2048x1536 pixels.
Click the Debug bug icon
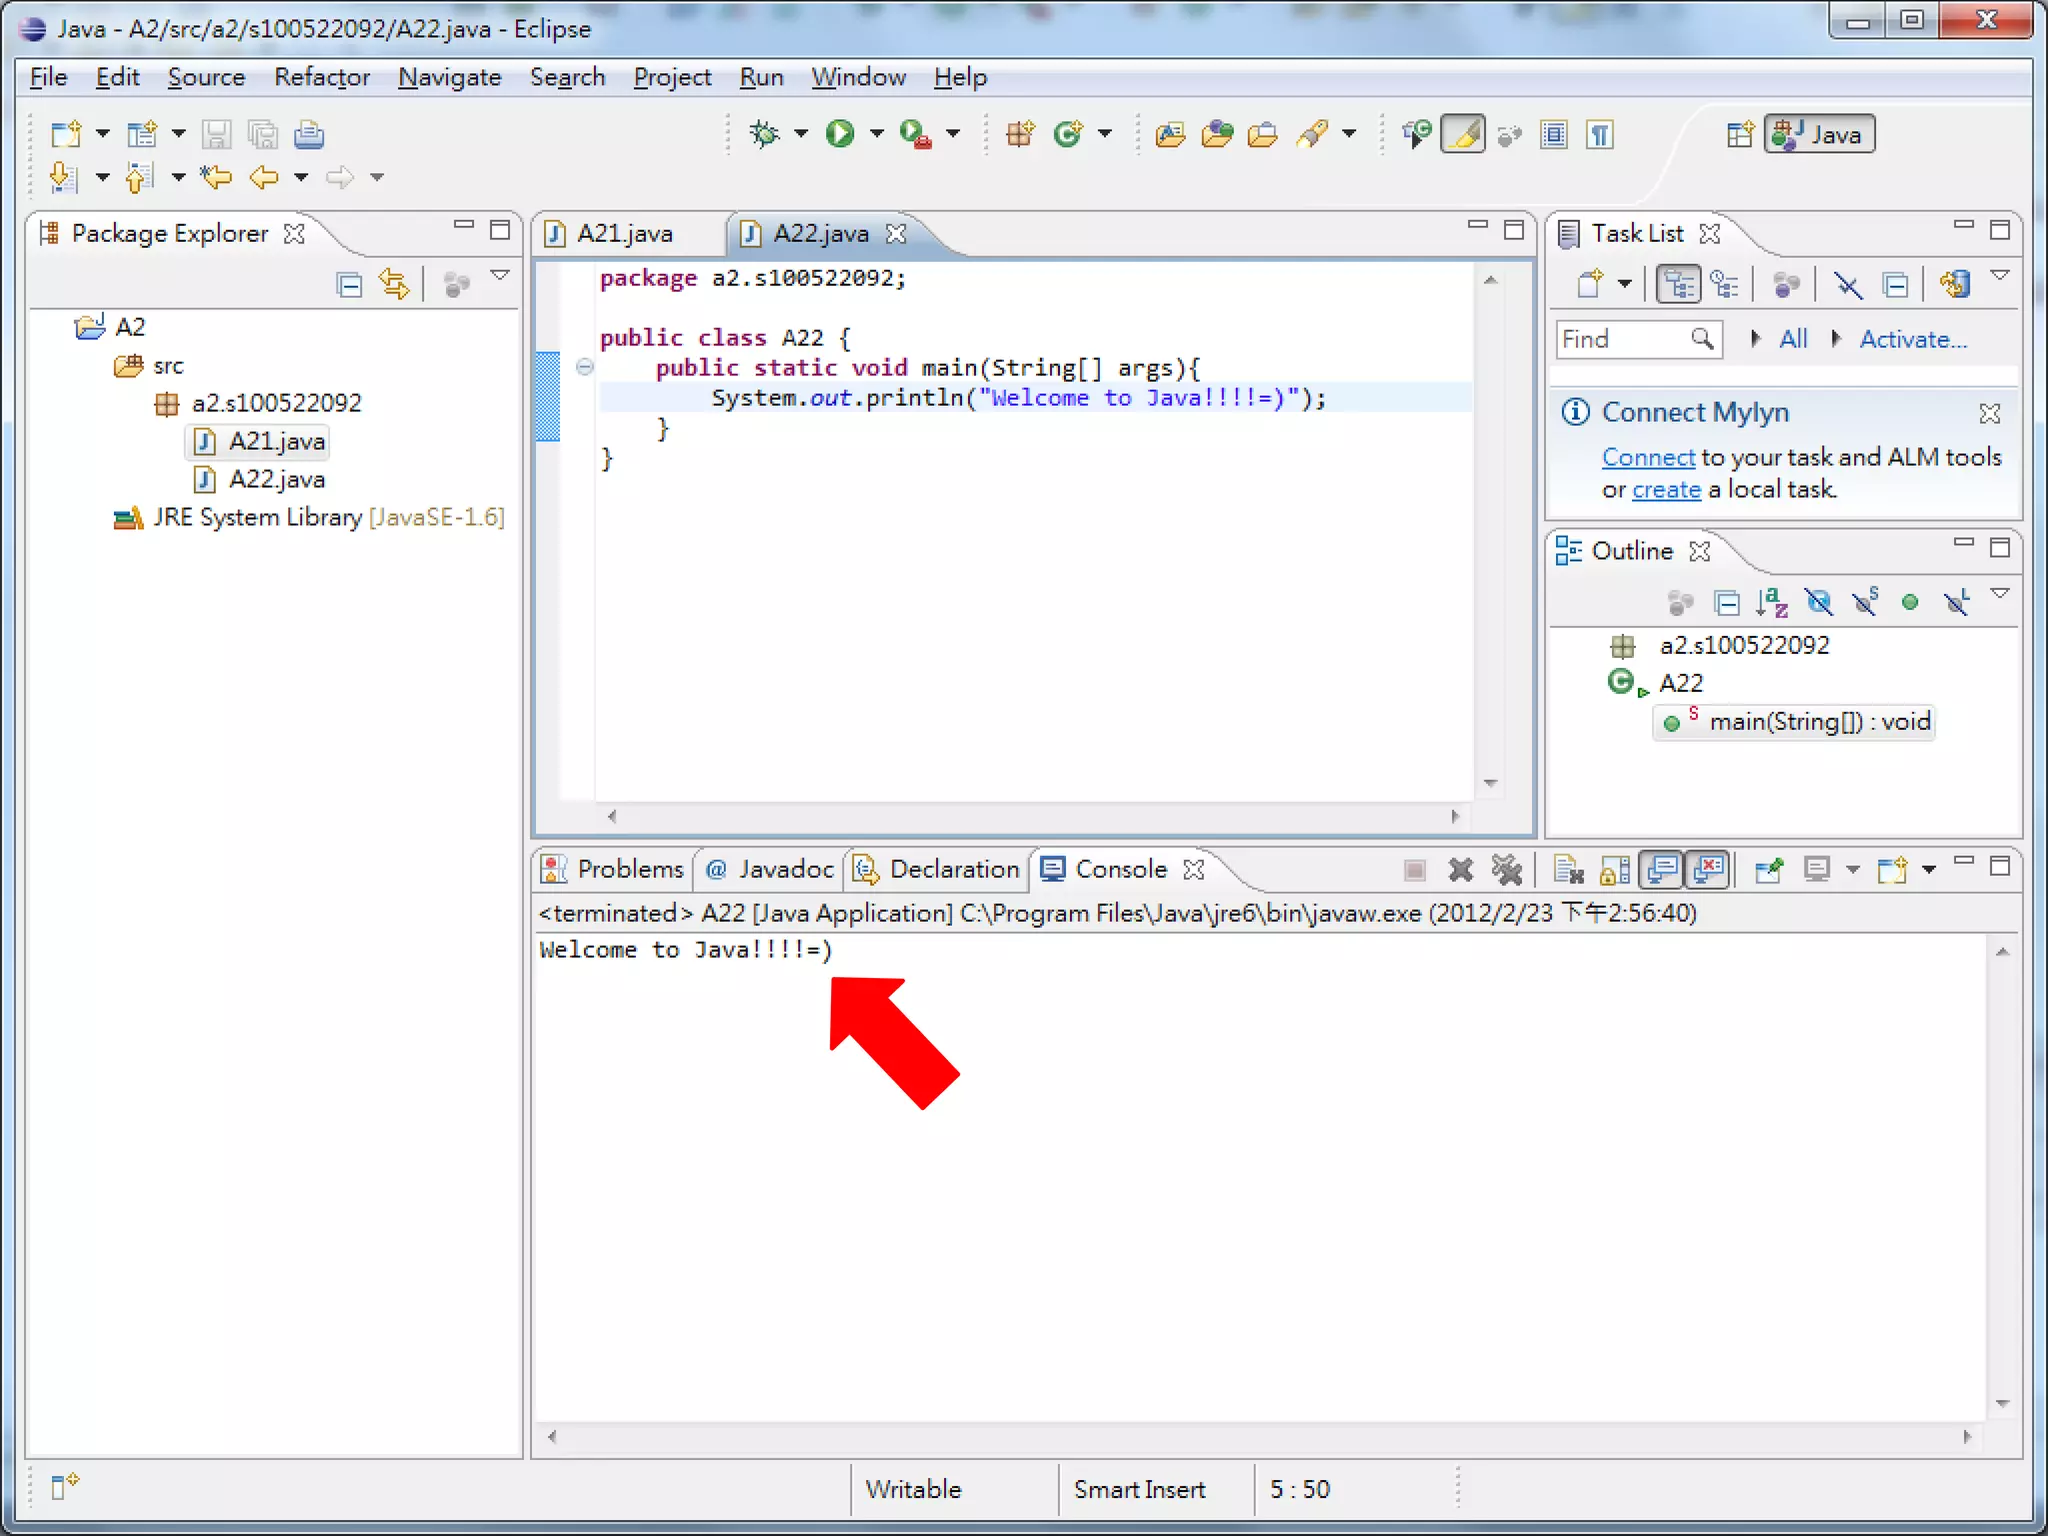point(765,133)
